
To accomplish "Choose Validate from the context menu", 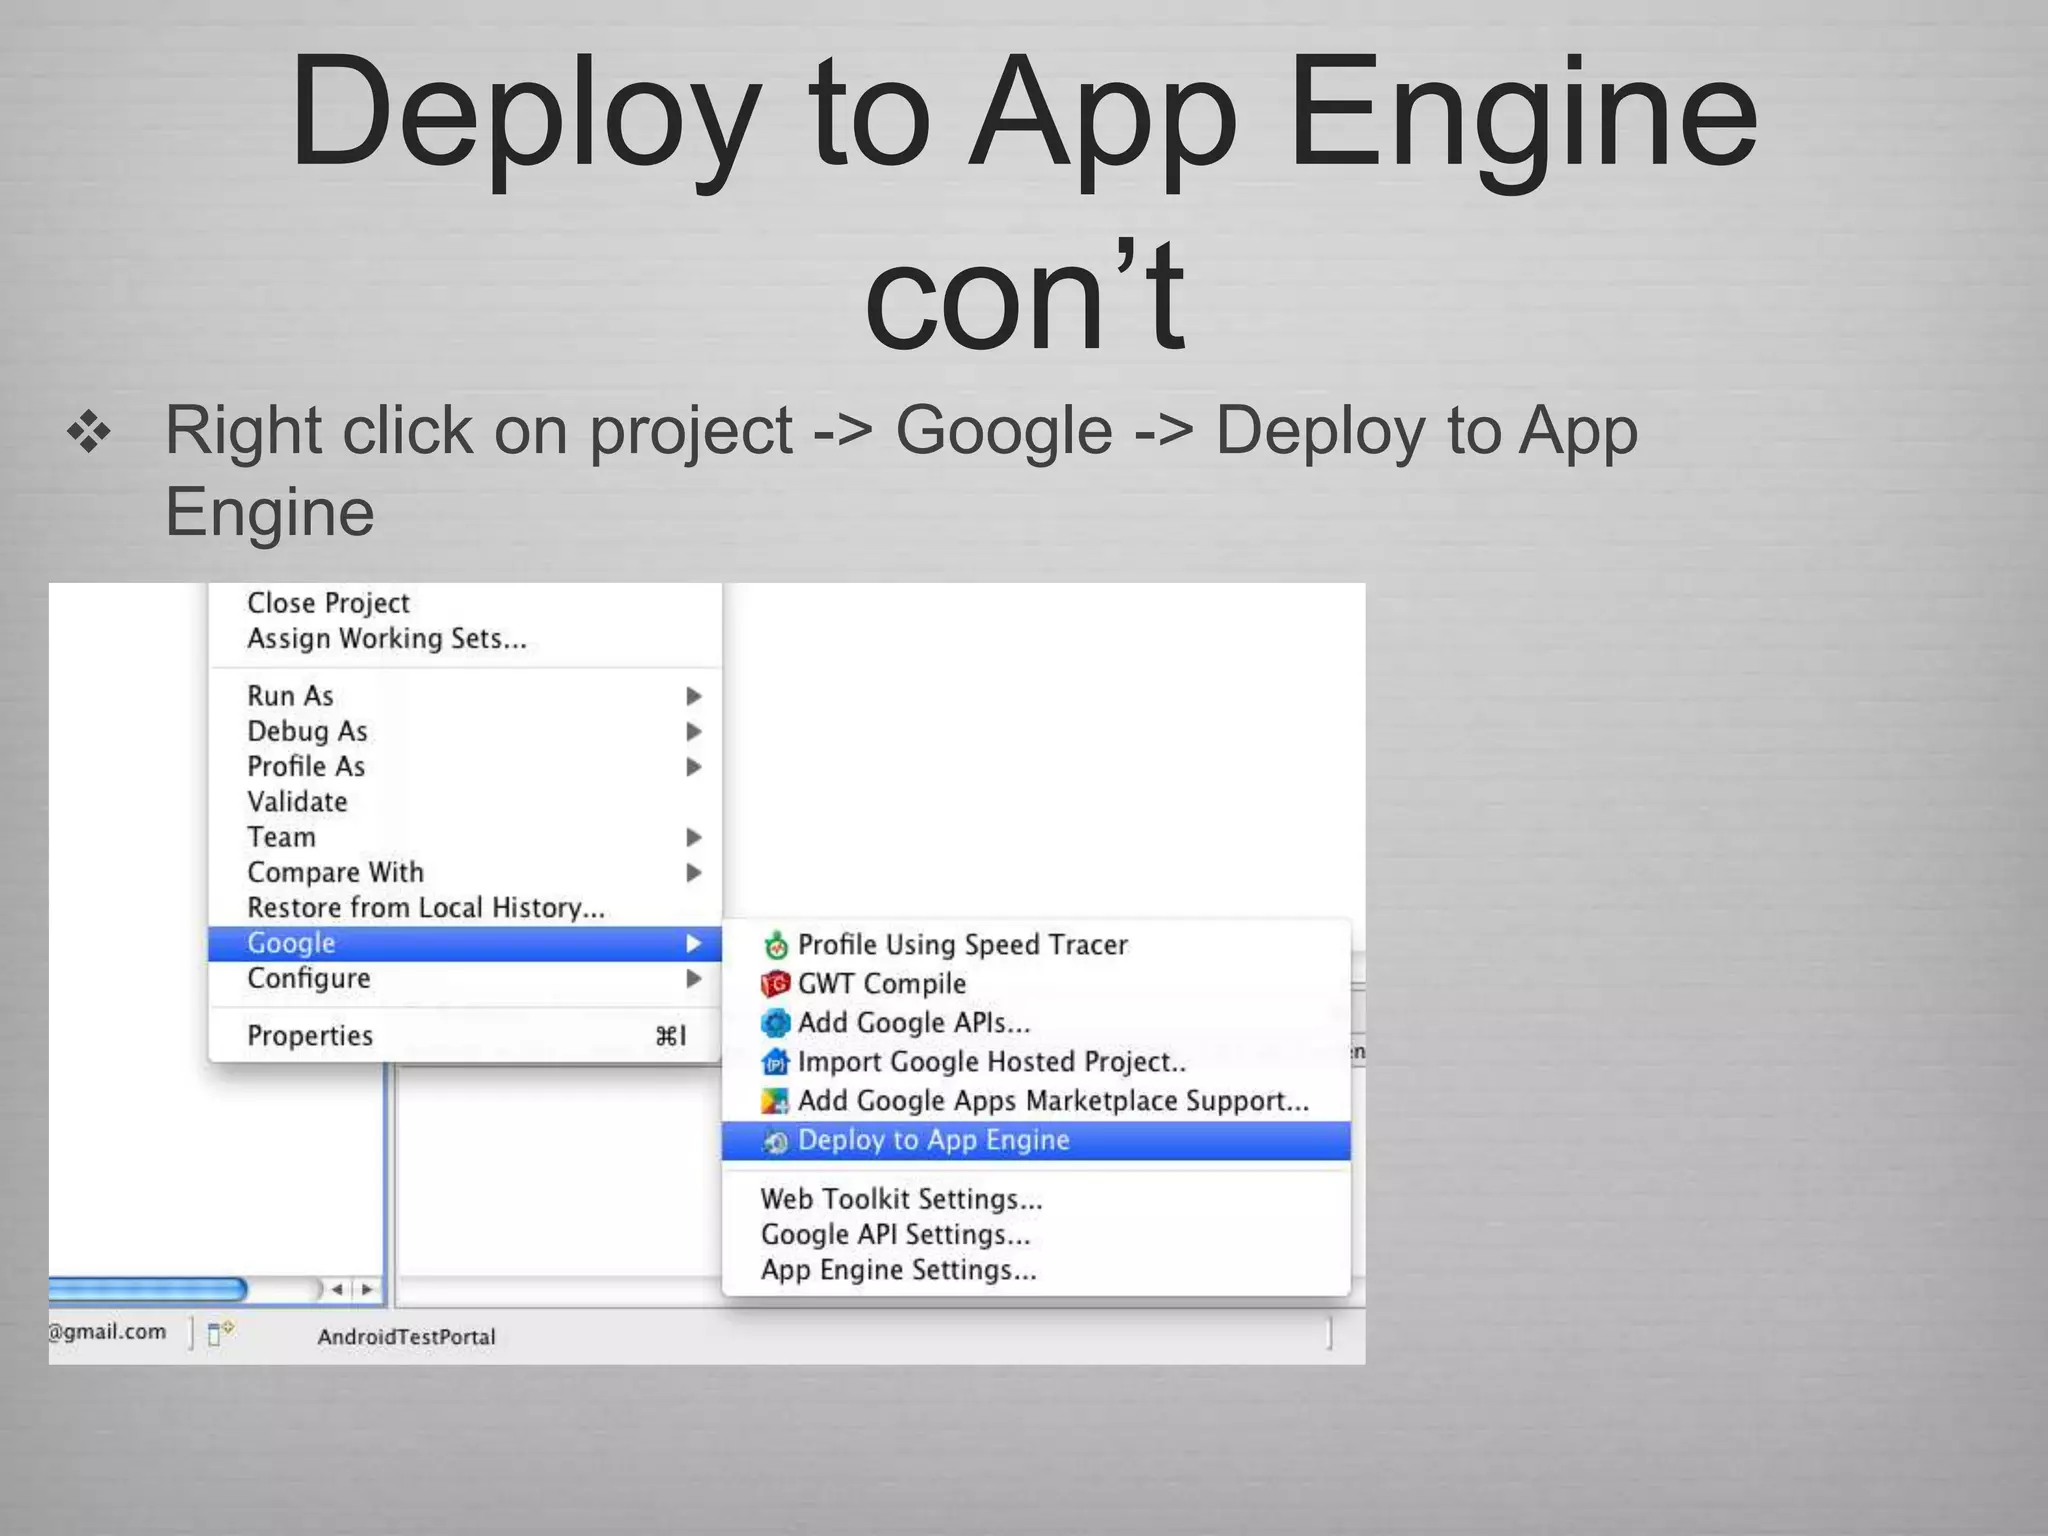I will 465,802.
